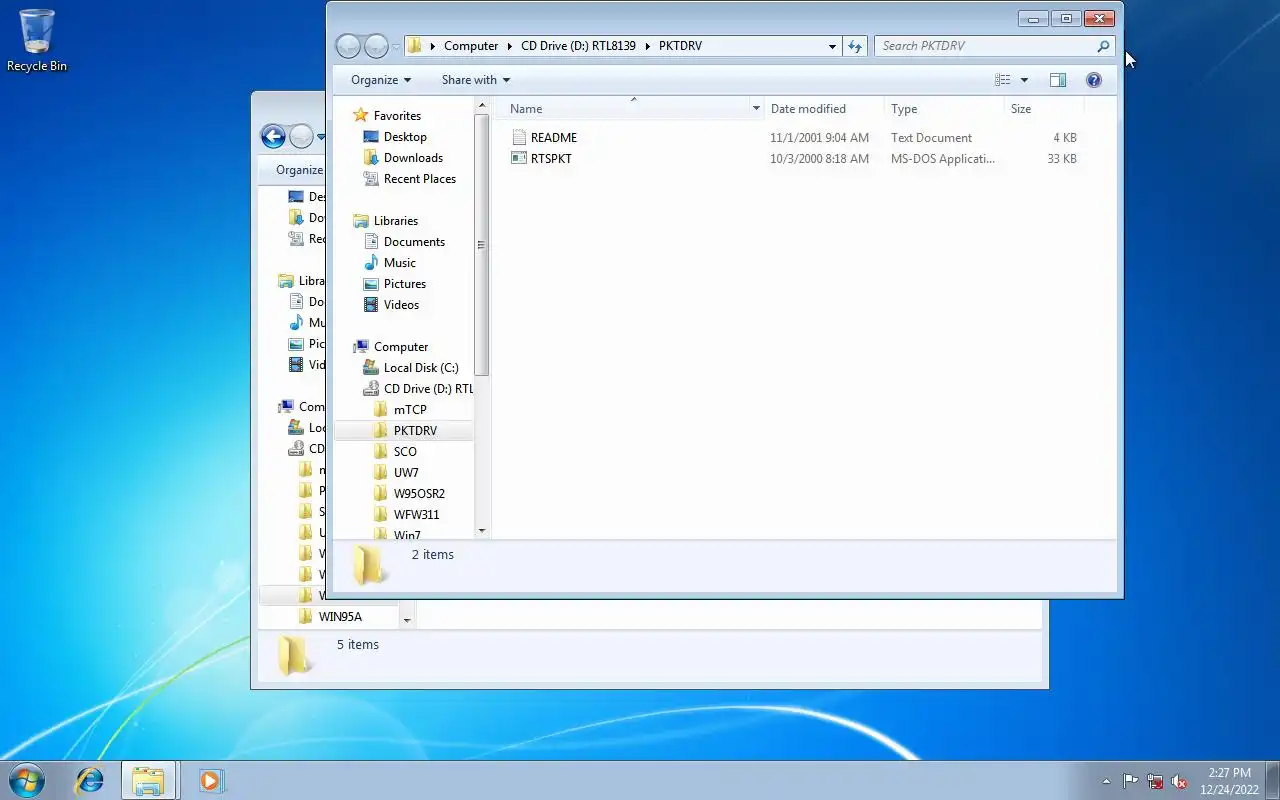Open the Videos library

[x=401, y=305]
